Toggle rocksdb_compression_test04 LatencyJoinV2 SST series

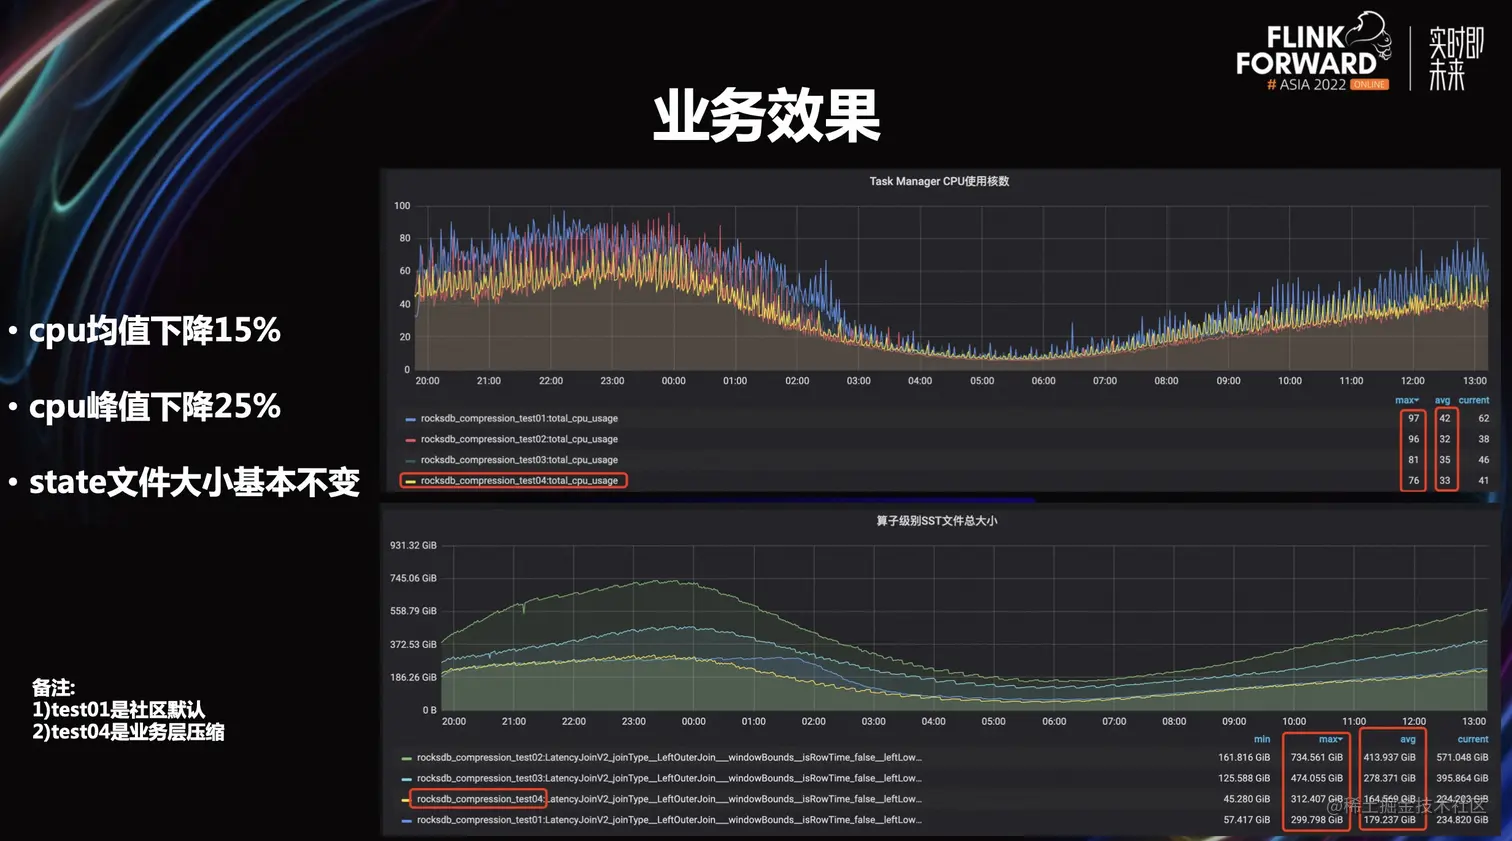click(669, 799)
